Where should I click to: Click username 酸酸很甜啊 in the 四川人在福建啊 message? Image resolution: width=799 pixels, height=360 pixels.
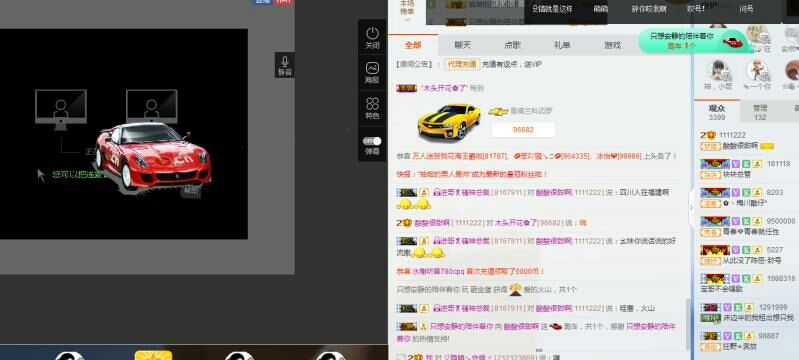(x=554, y=192)
